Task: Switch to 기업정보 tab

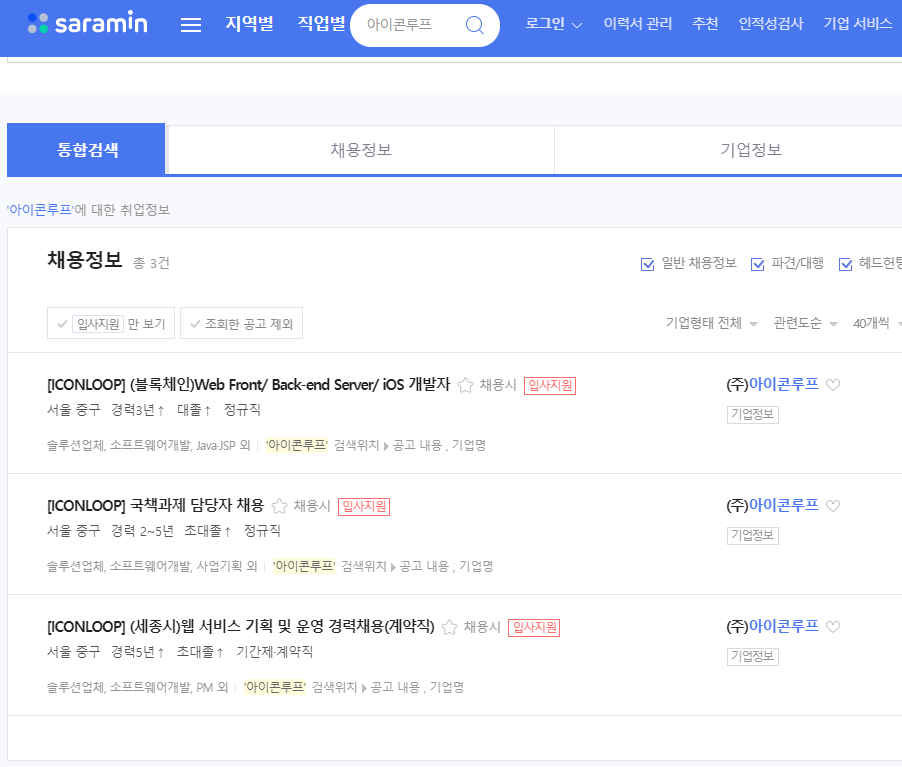Action: pyautogui.click(x=728, y=150)
